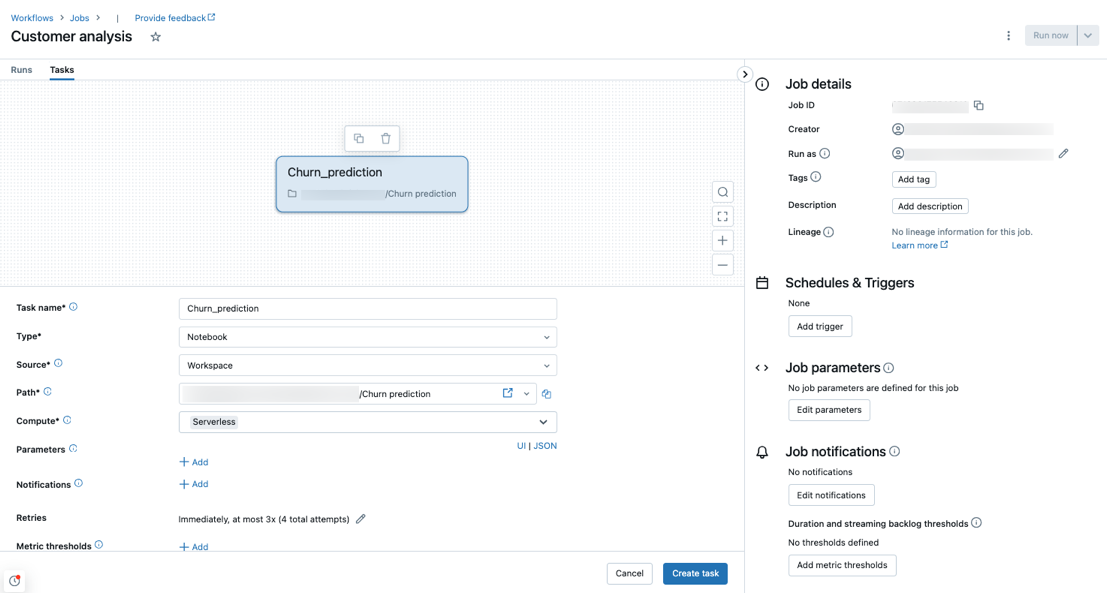Screen dimensions: 1107x593
Task: Switch to the Runs tab
Action: point(21,70)
